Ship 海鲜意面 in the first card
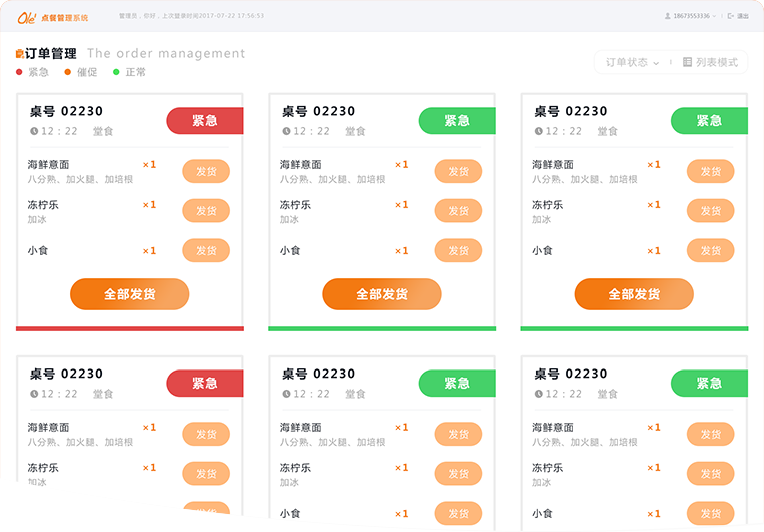764x532 pixels. pos(206,171)
